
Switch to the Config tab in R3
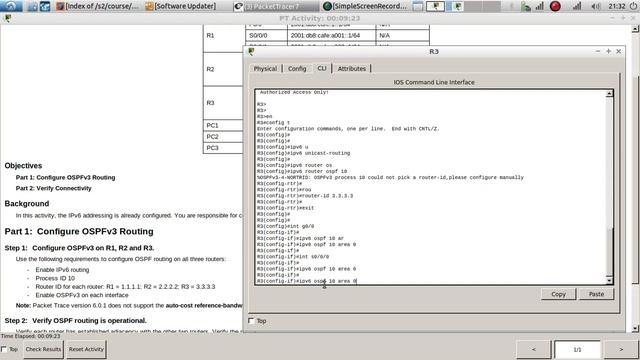point(297,69)
